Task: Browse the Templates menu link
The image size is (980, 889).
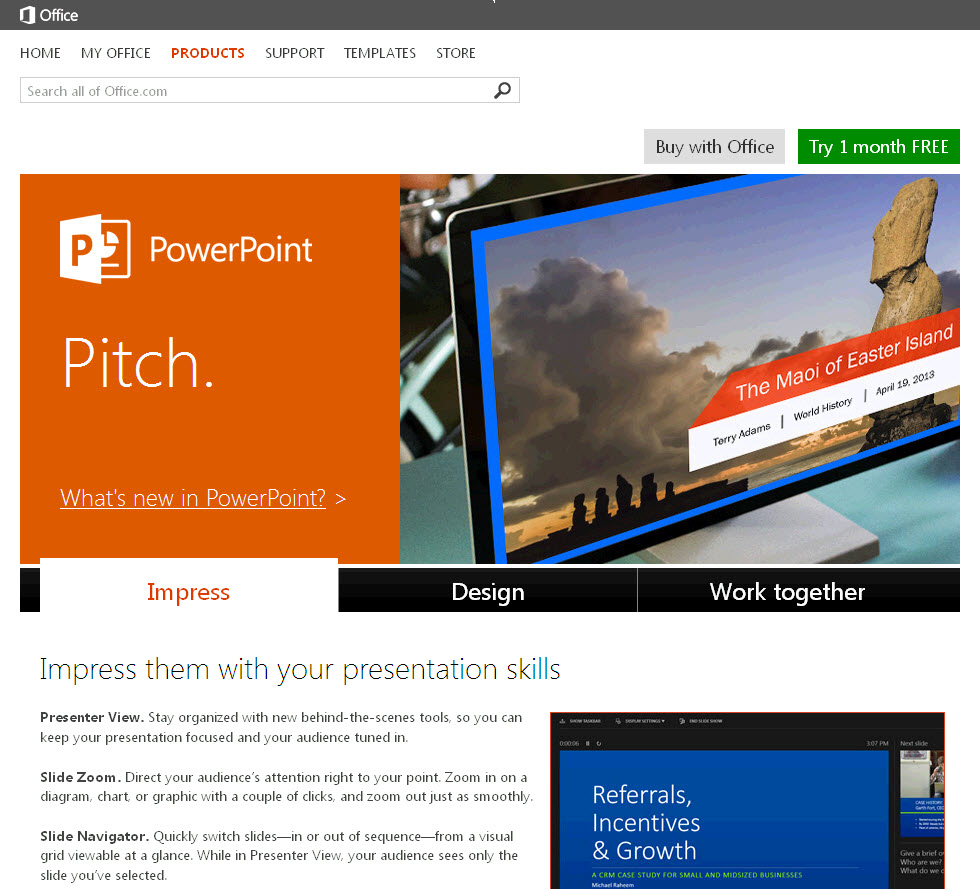Action: (380, 53)
